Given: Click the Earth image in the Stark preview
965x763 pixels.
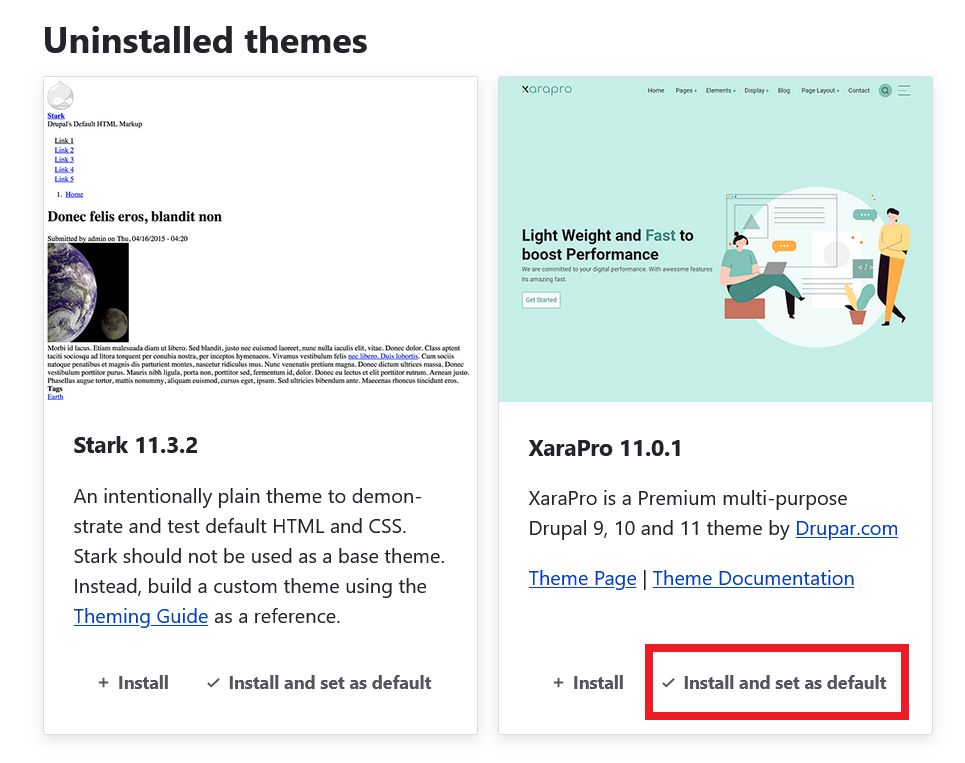Looking at the screenshot, I should (x=88, y=293).
